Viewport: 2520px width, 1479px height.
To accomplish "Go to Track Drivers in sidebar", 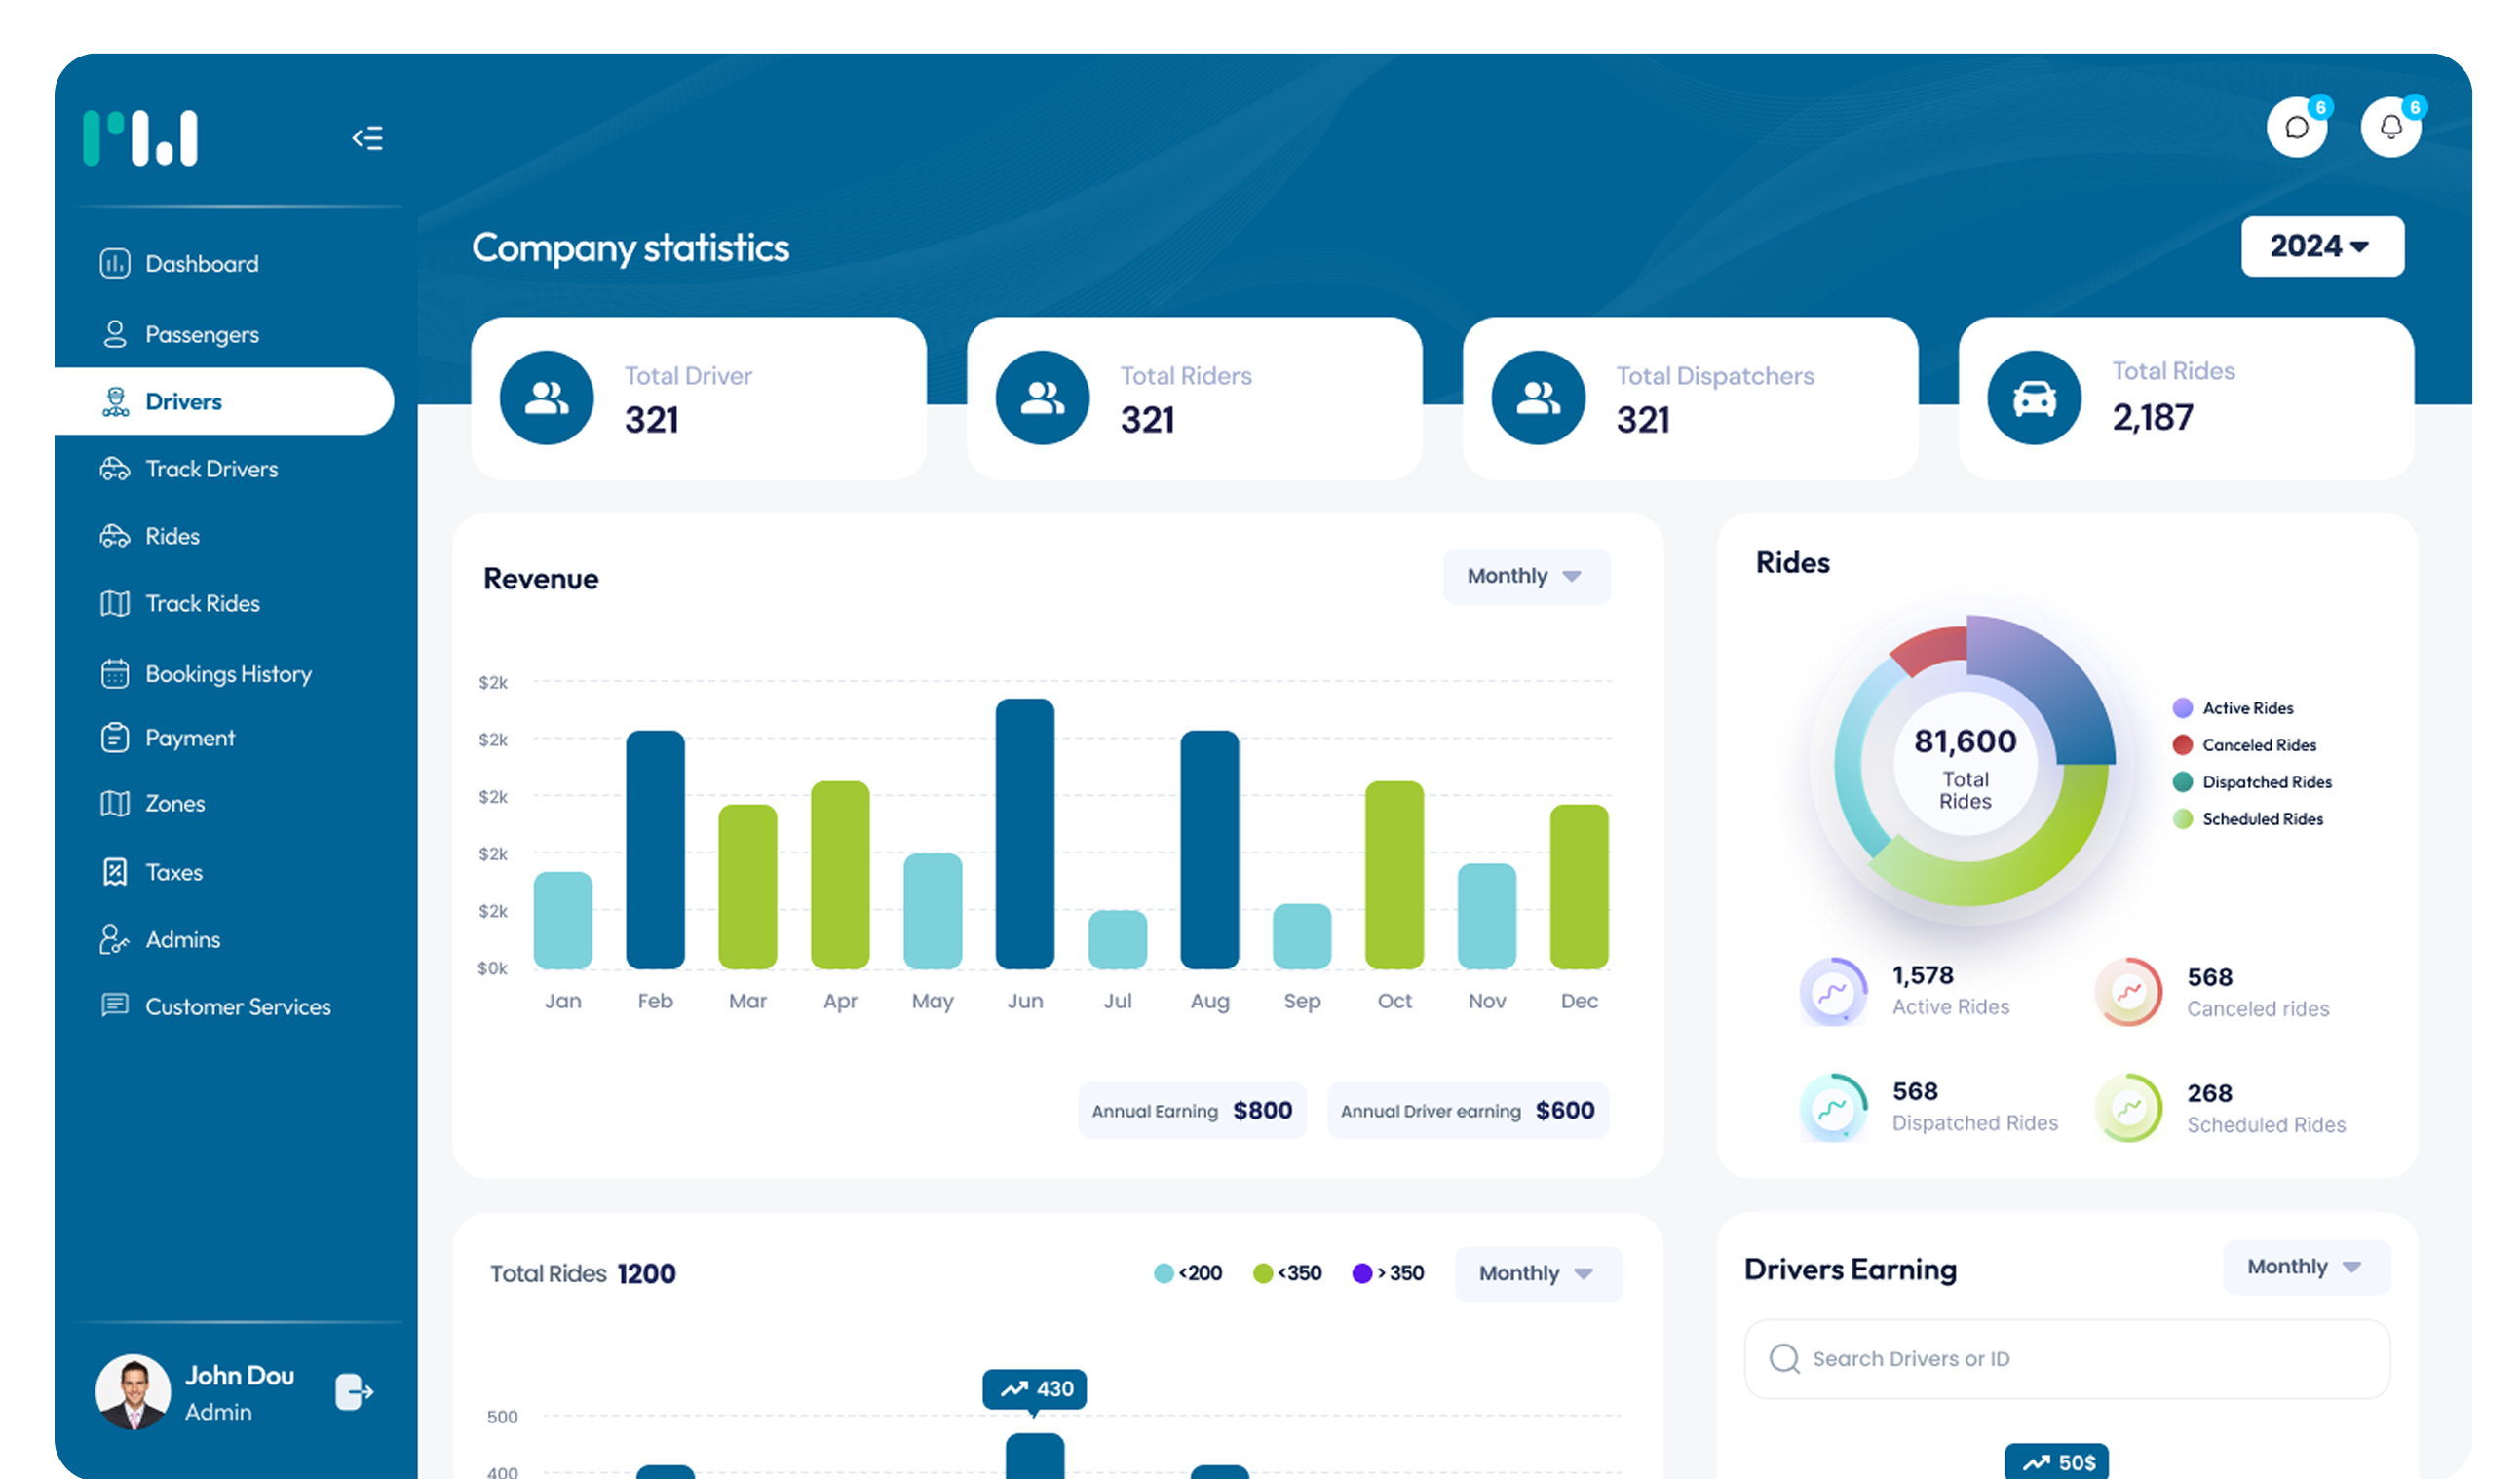I will 211,469.
